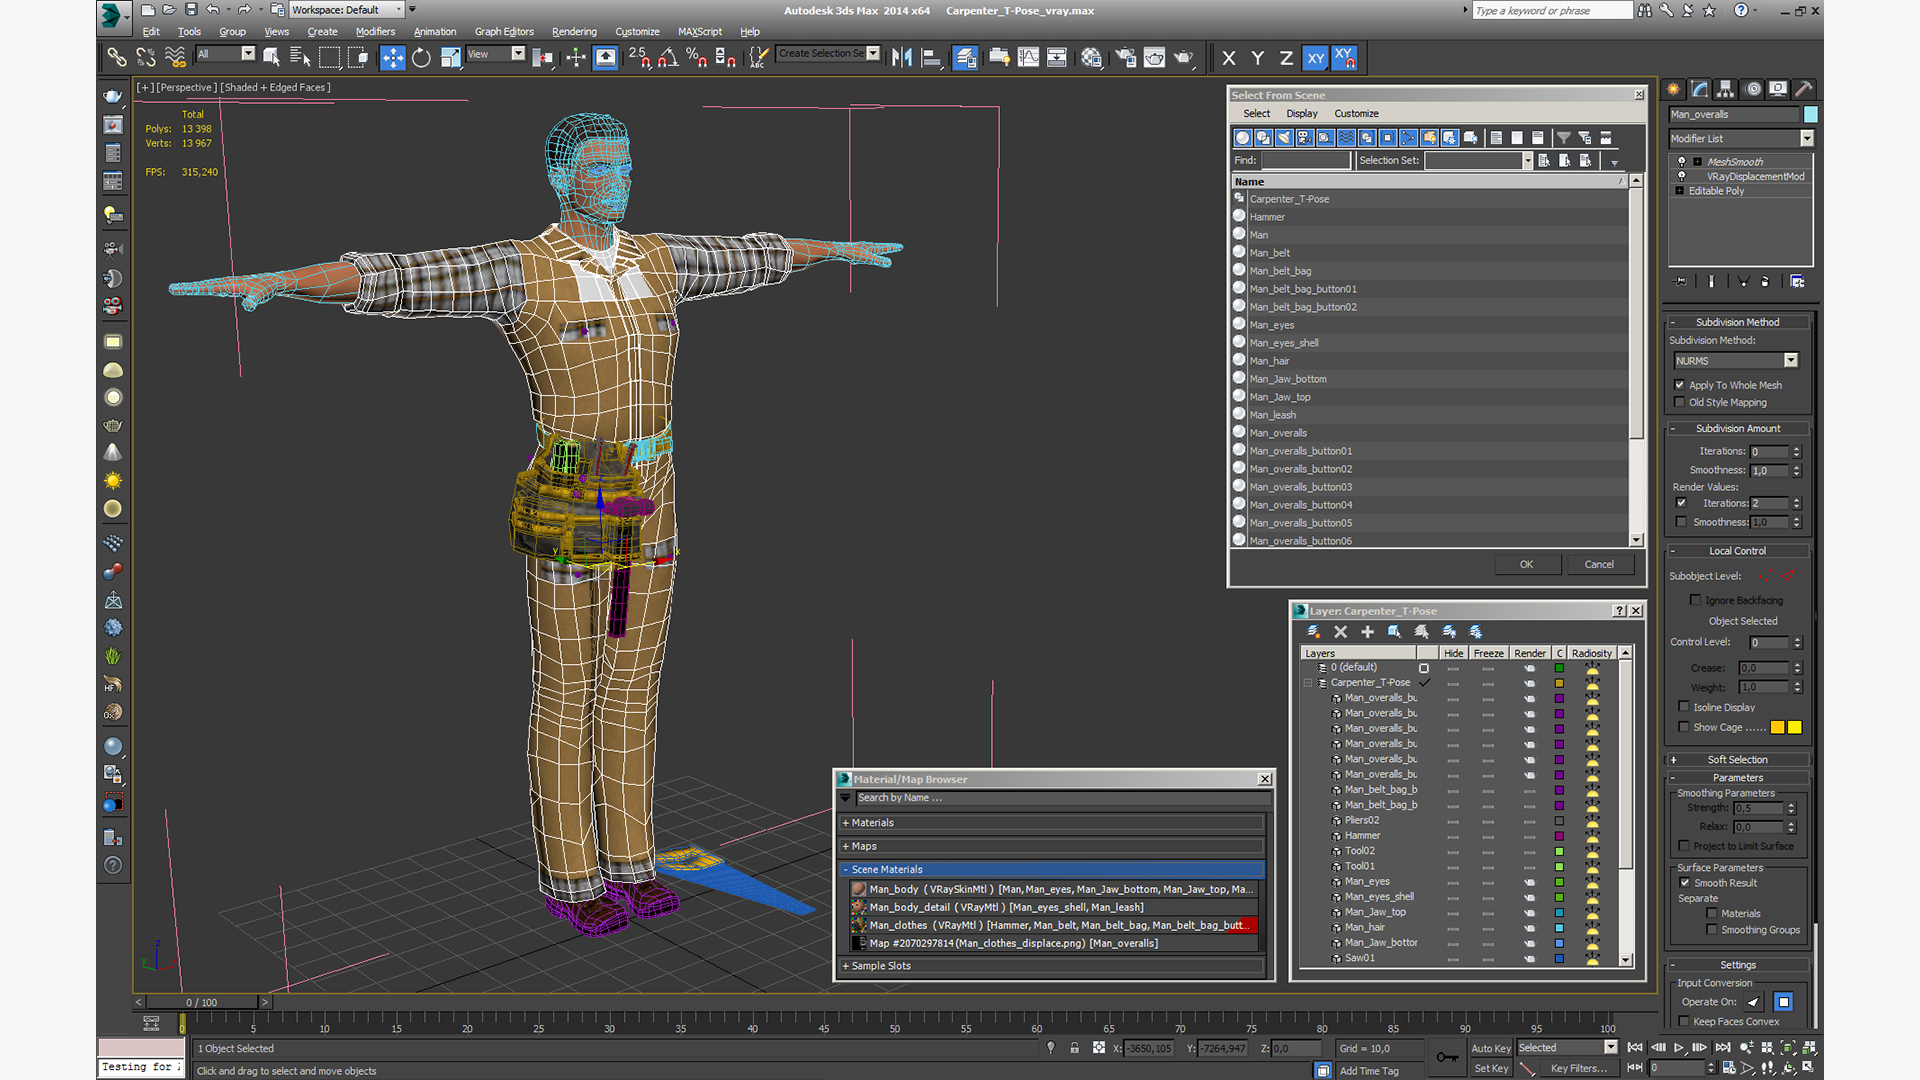Enable Old Style Mapping checkbox
Viewport: 1920px width, 1080px height.
coord(1680,402)
